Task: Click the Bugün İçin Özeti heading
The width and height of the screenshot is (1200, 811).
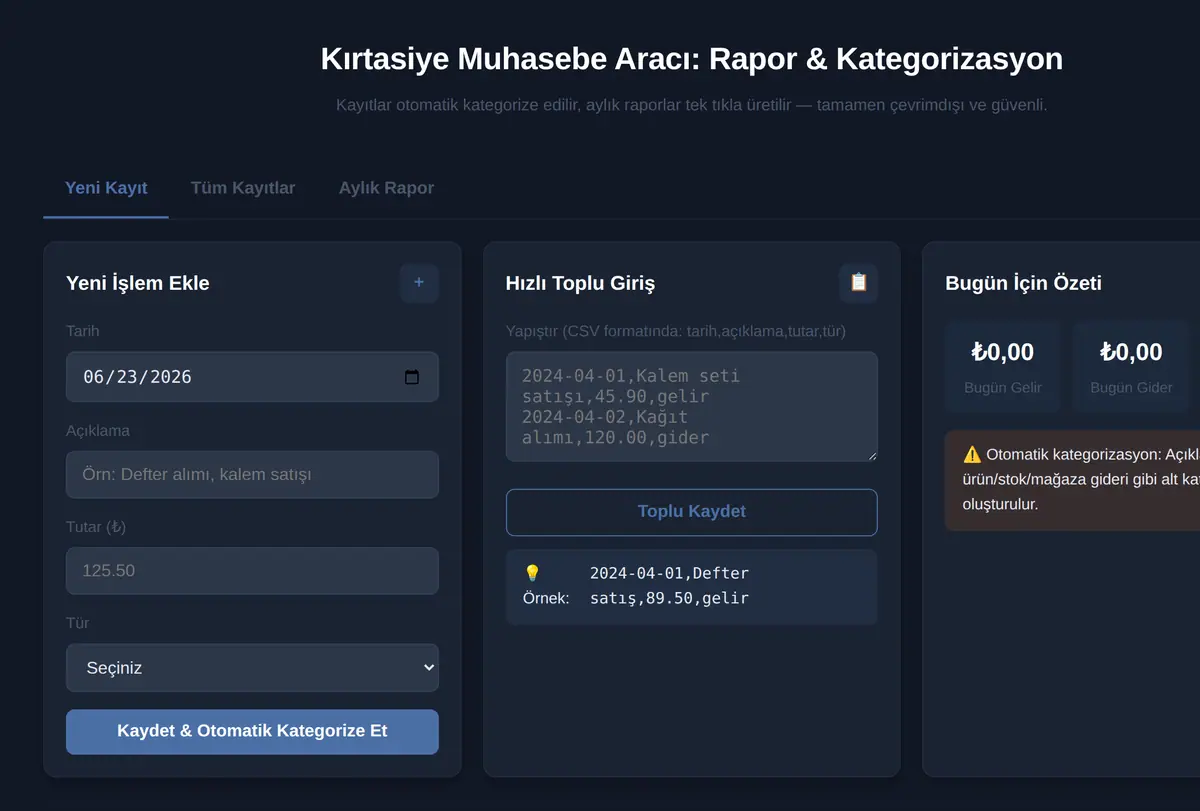Action: (1023, 283)
